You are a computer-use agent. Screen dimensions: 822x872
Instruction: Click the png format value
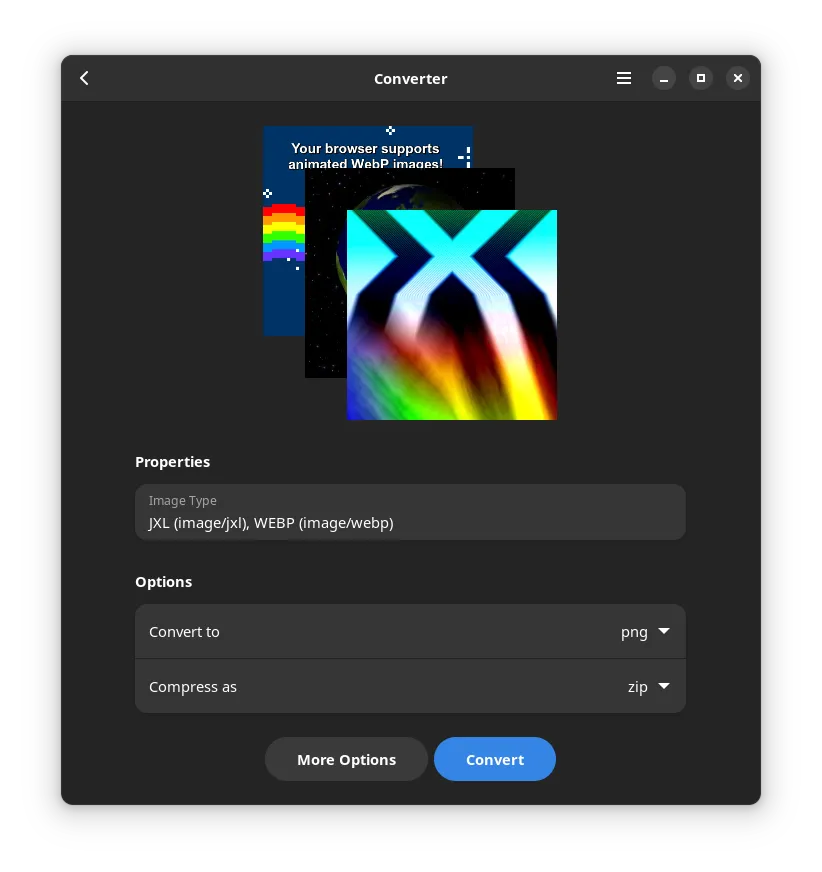click(x=634, y=632)
